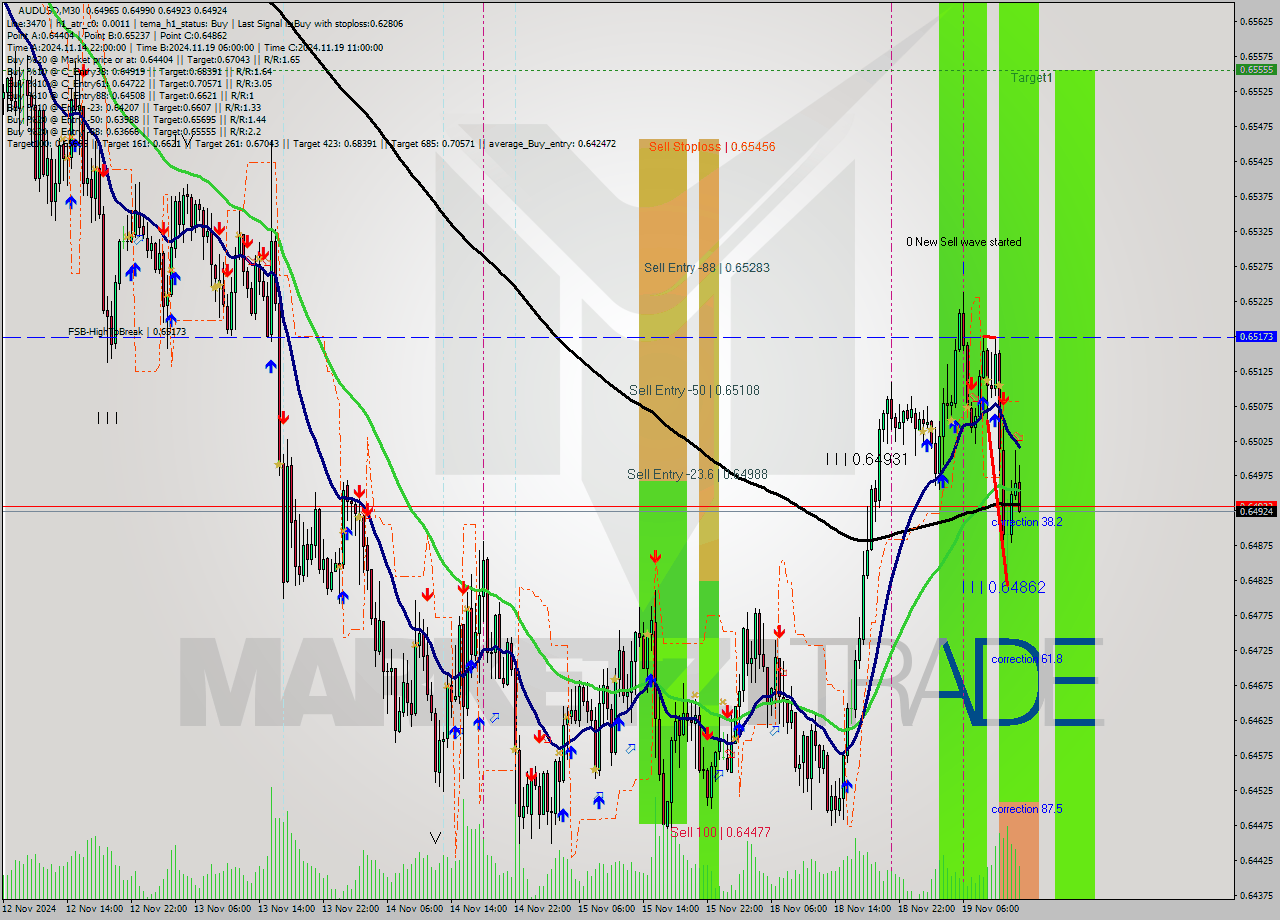This screenshot has width=1280, height=920.
Task: Select the 0.64875 price axis label
Action: (1256, 546)
